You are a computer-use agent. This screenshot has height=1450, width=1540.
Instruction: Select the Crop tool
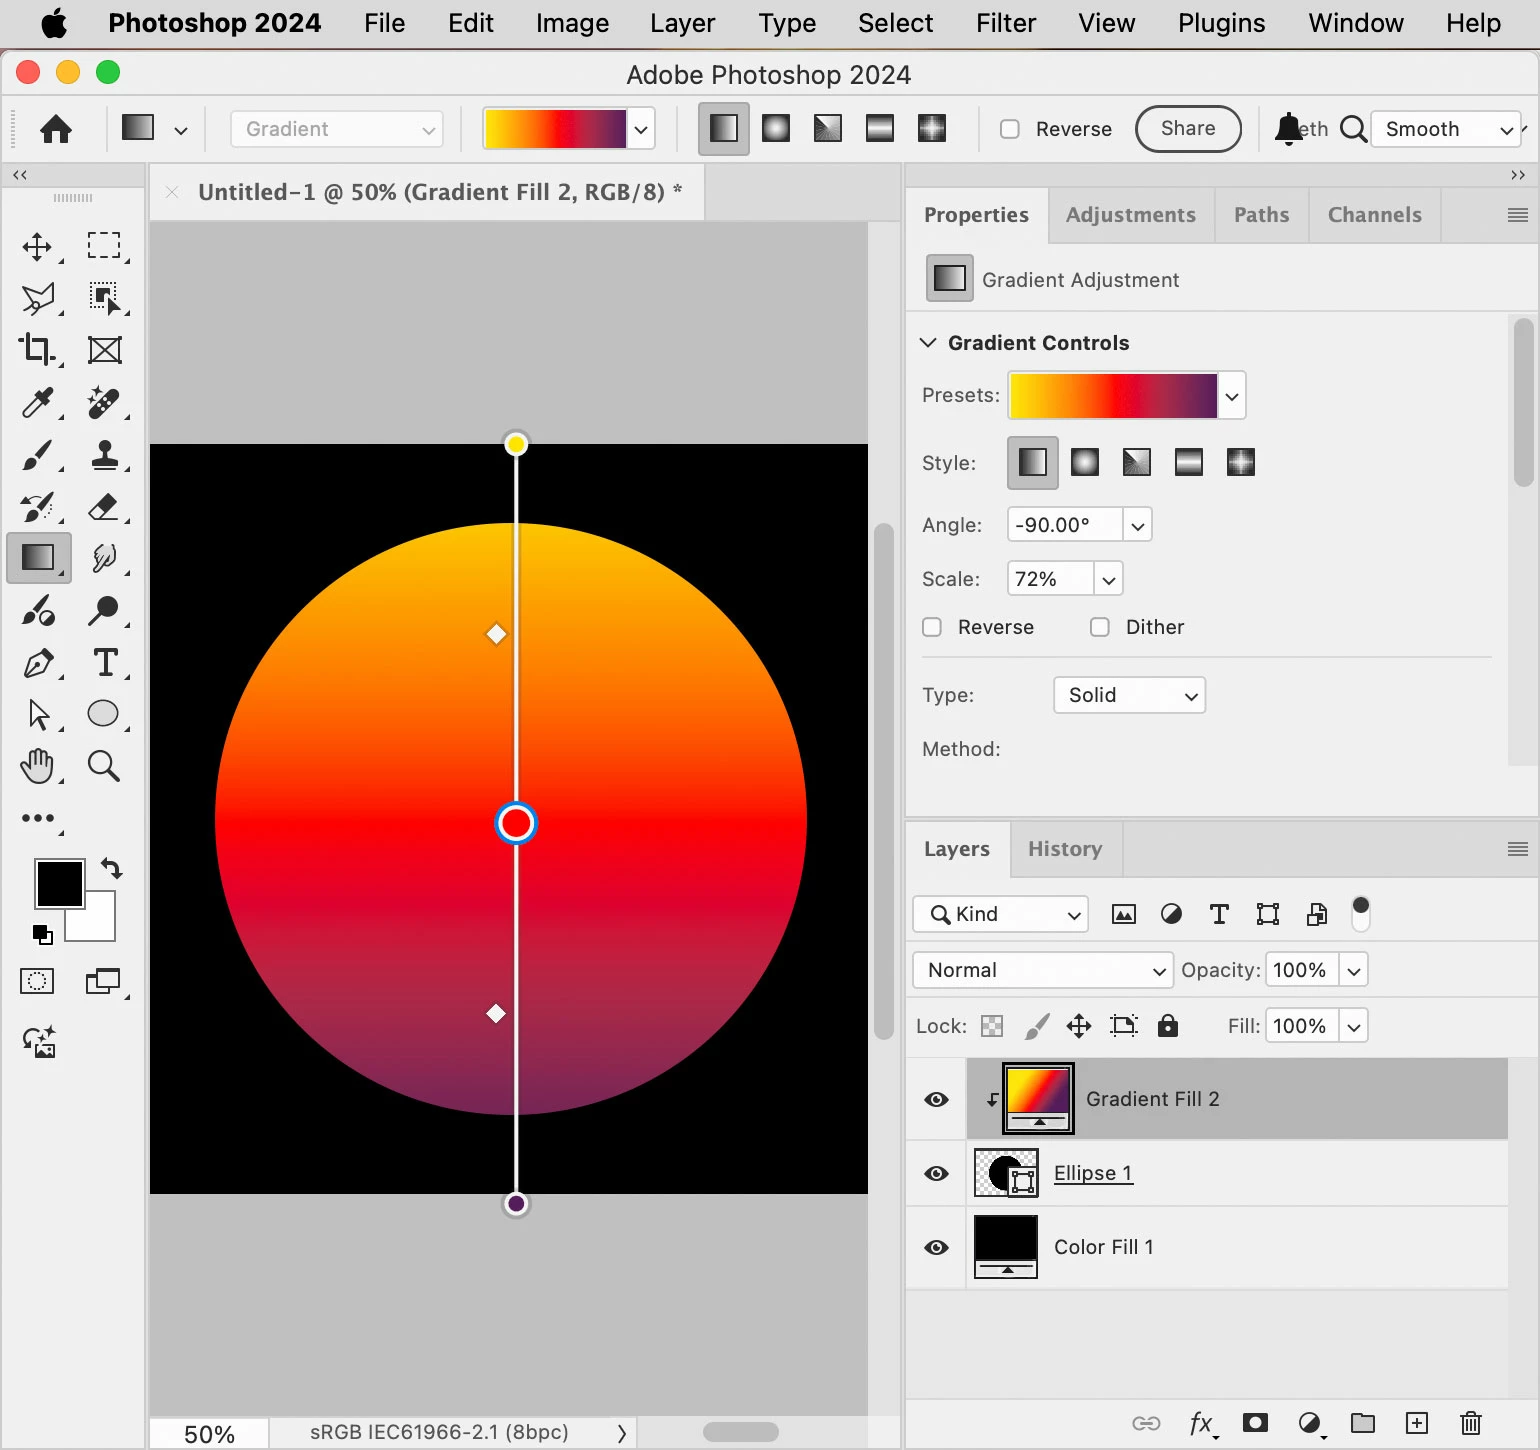point(37,349)
